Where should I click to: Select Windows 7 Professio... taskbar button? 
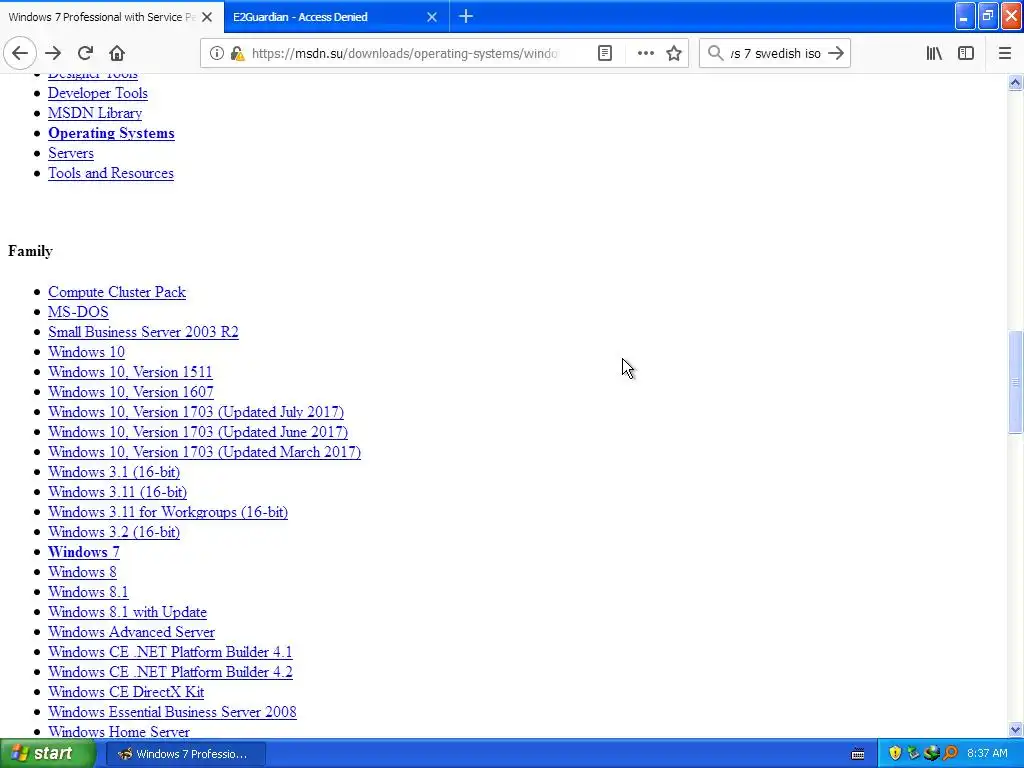pyautogui.click(x=185, y=754)
